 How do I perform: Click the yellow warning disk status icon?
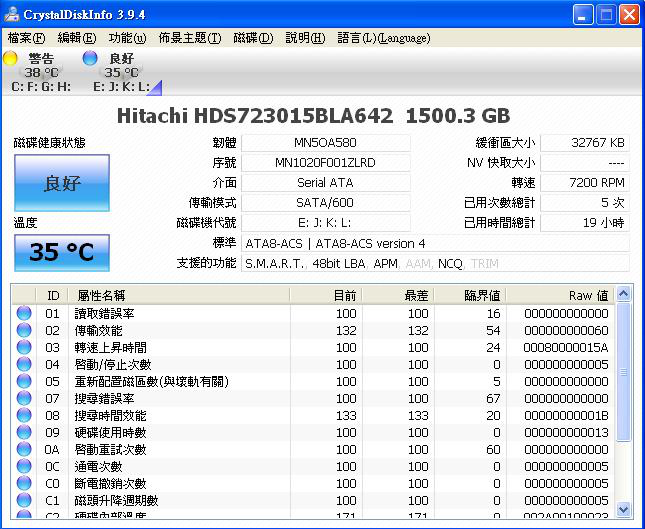(x=11, y=59)
